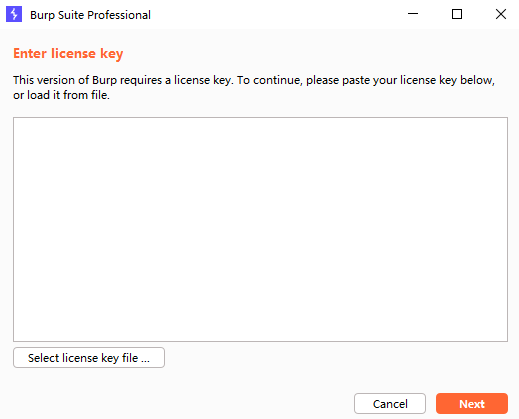Image resolution: width=519 pixels, height=419 pixels.
Task: Maximize the Burp Suite Professional window
Action: [x=457, y=14]
